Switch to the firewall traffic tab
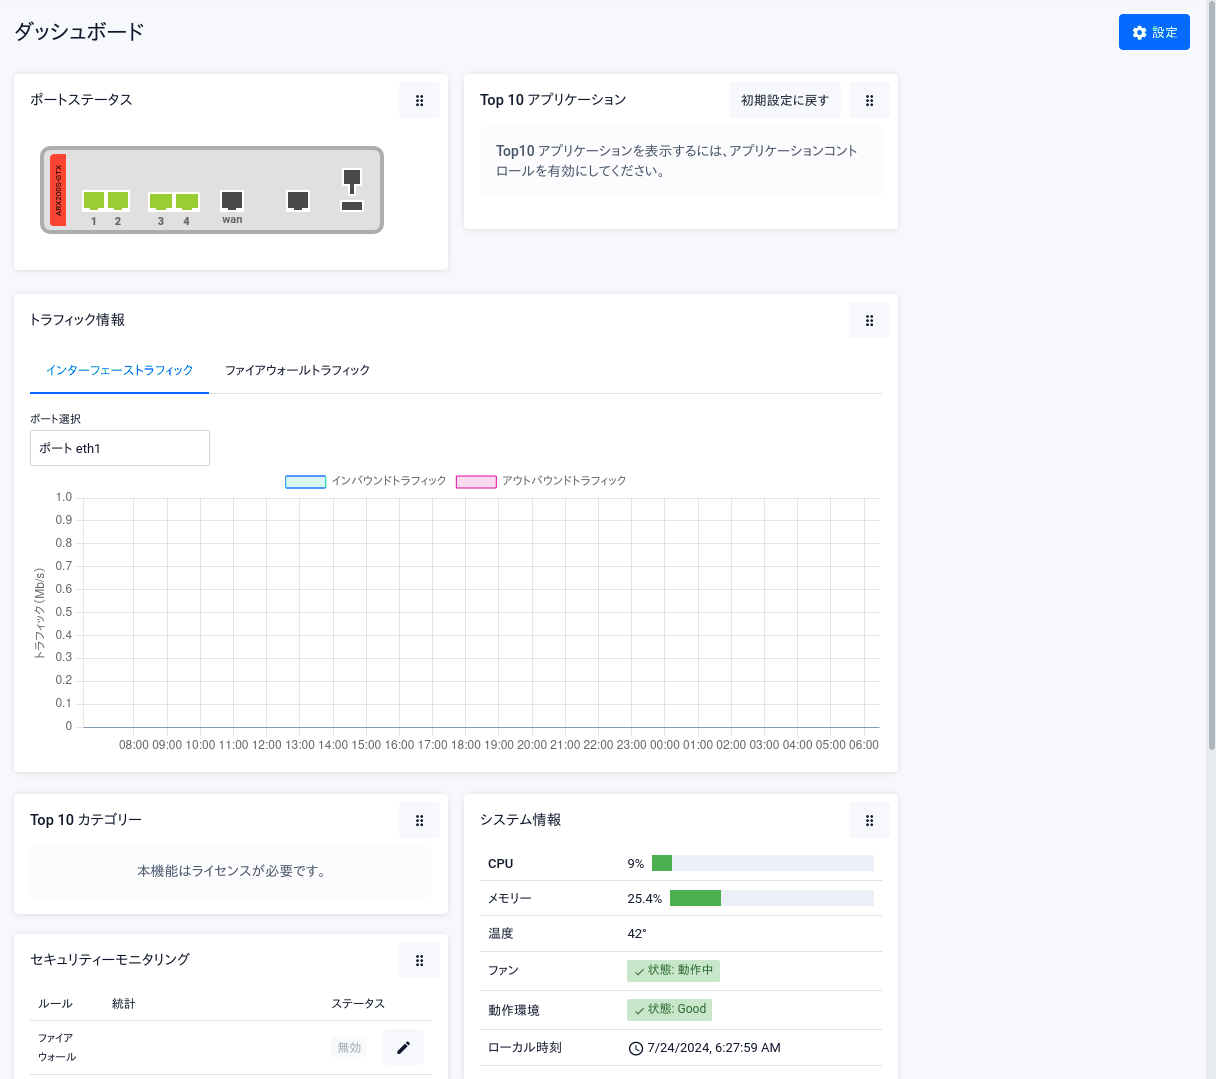The width and height of the screenshot is (1216, 1079). click(297, 370)
